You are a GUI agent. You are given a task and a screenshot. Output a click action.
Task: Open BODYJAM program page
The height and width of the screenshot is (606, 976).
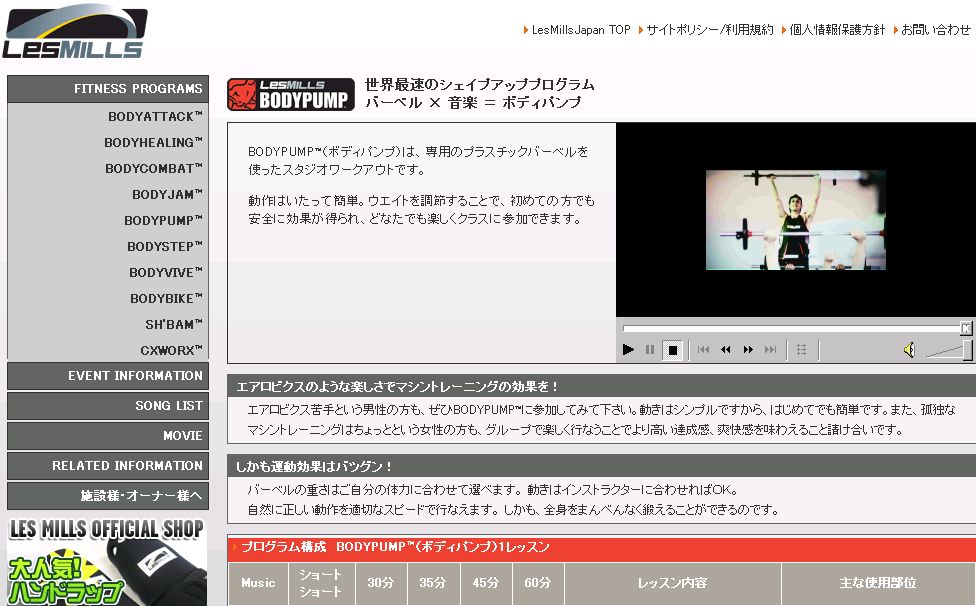pyautogui.click(x=167, y=195)
